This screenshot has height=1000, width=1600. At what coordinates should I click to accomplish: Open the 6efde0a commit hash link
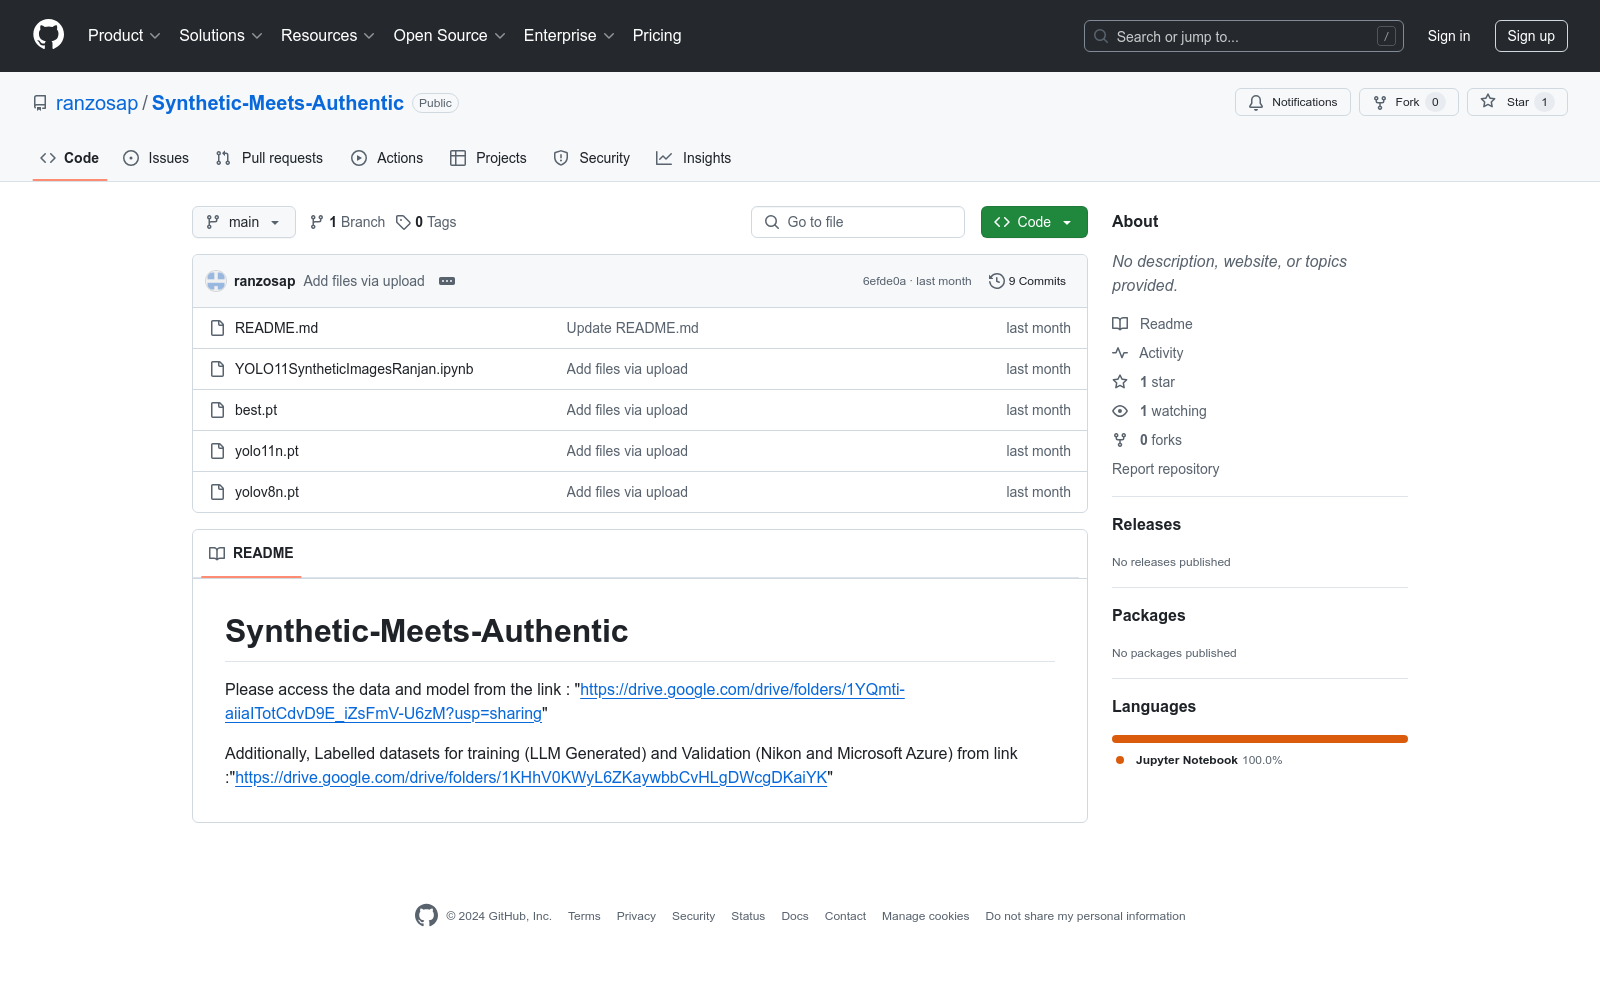point(884,281)
